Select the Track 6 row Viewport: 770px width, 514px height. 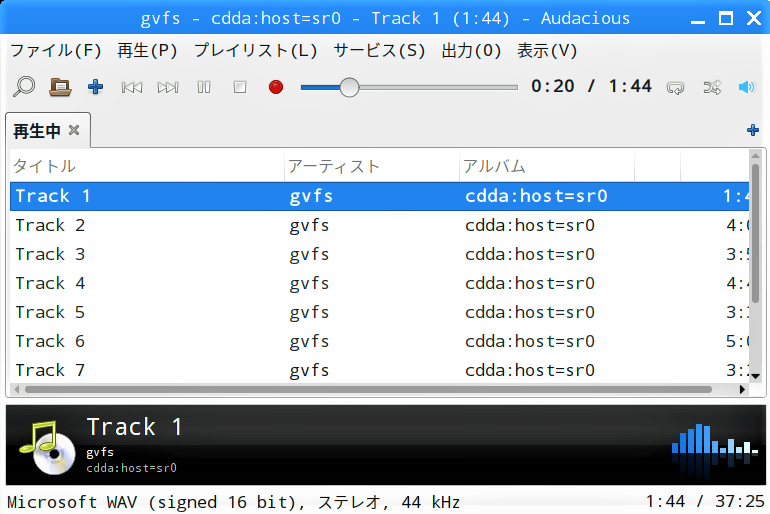coord(379,341)
